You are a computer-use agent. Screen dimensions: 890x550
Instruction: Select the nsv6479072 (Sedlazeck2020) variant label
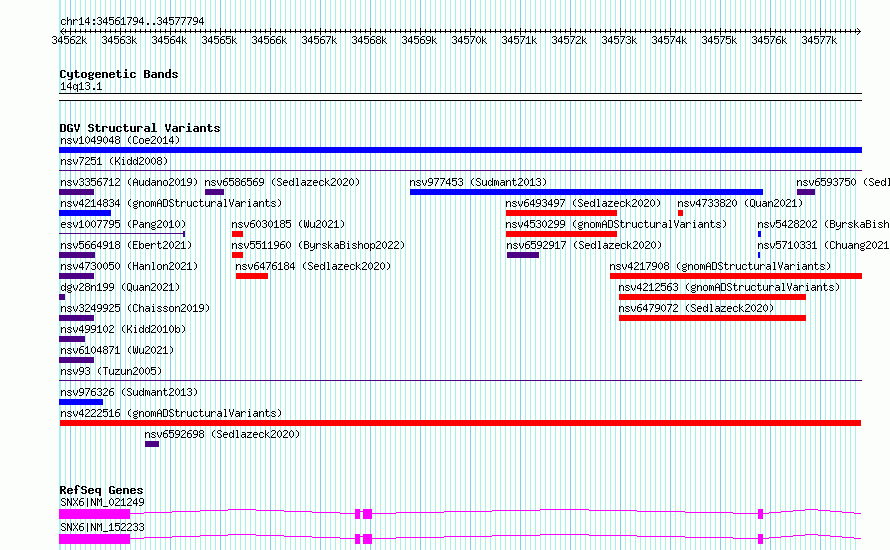[x=696, y=308]
